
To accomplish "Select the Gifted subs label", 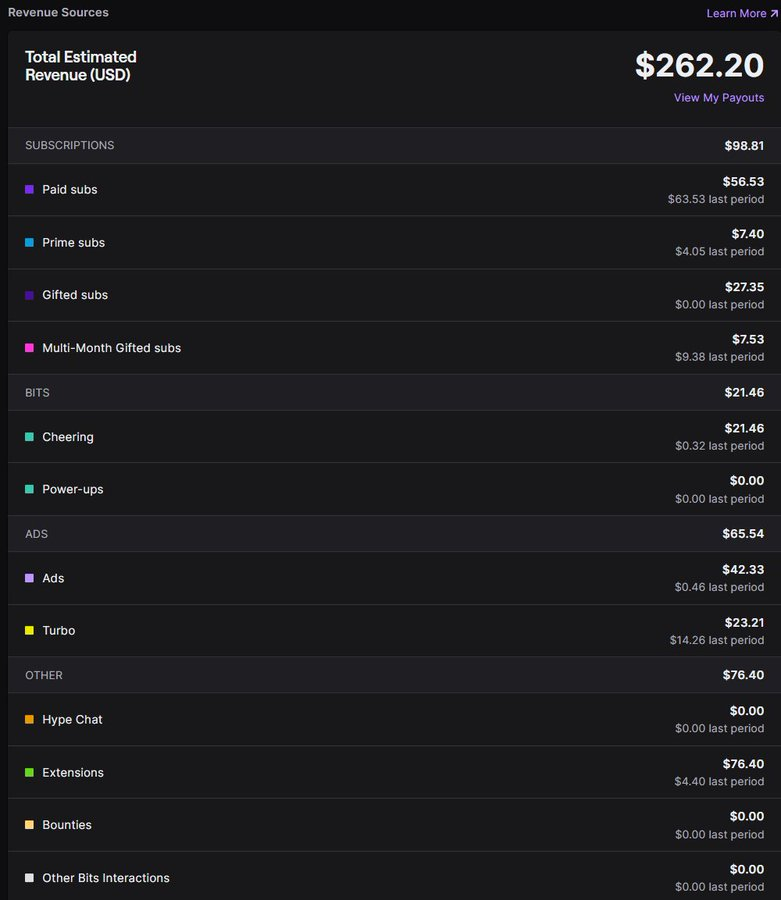I will pyautogui.click(x=75, y=295).
